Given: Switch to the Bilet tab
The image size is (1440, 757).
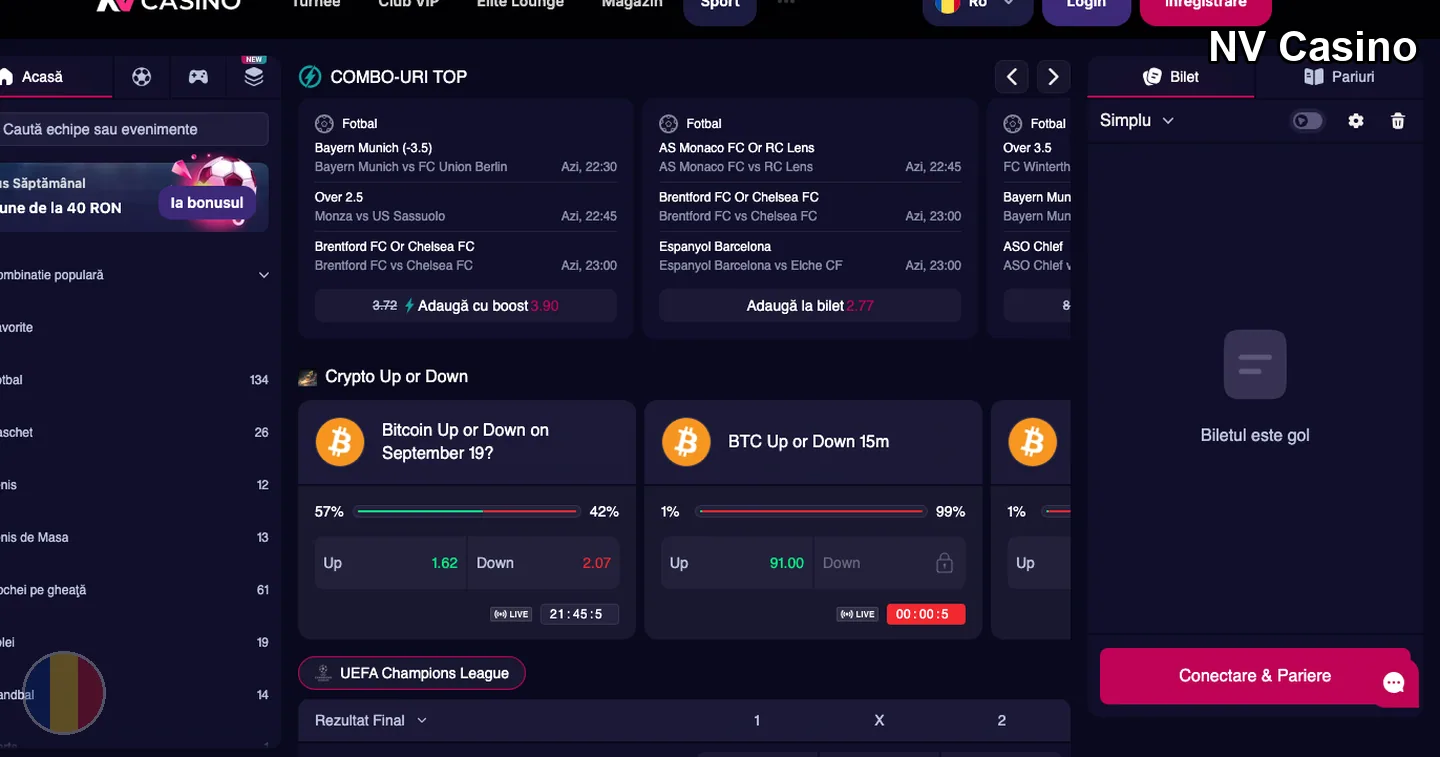Looking at the screenshot, I should pos(1171,77).
